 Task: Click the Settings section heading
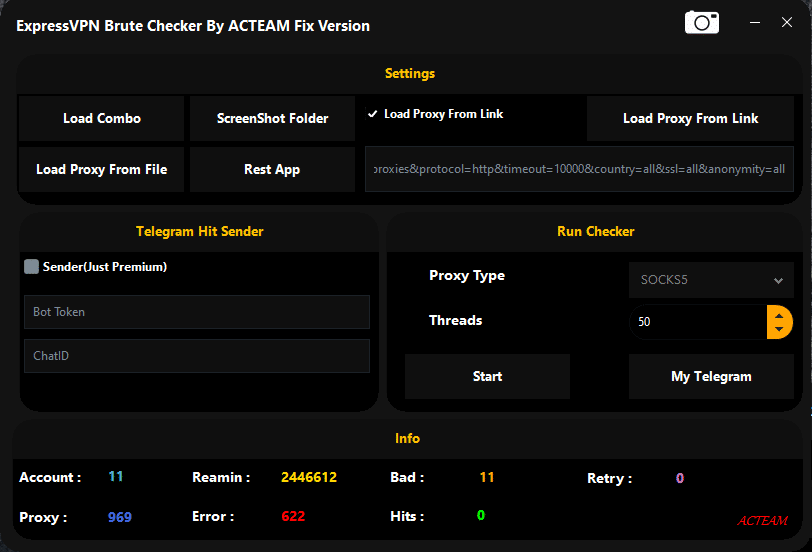pos(410,74)
